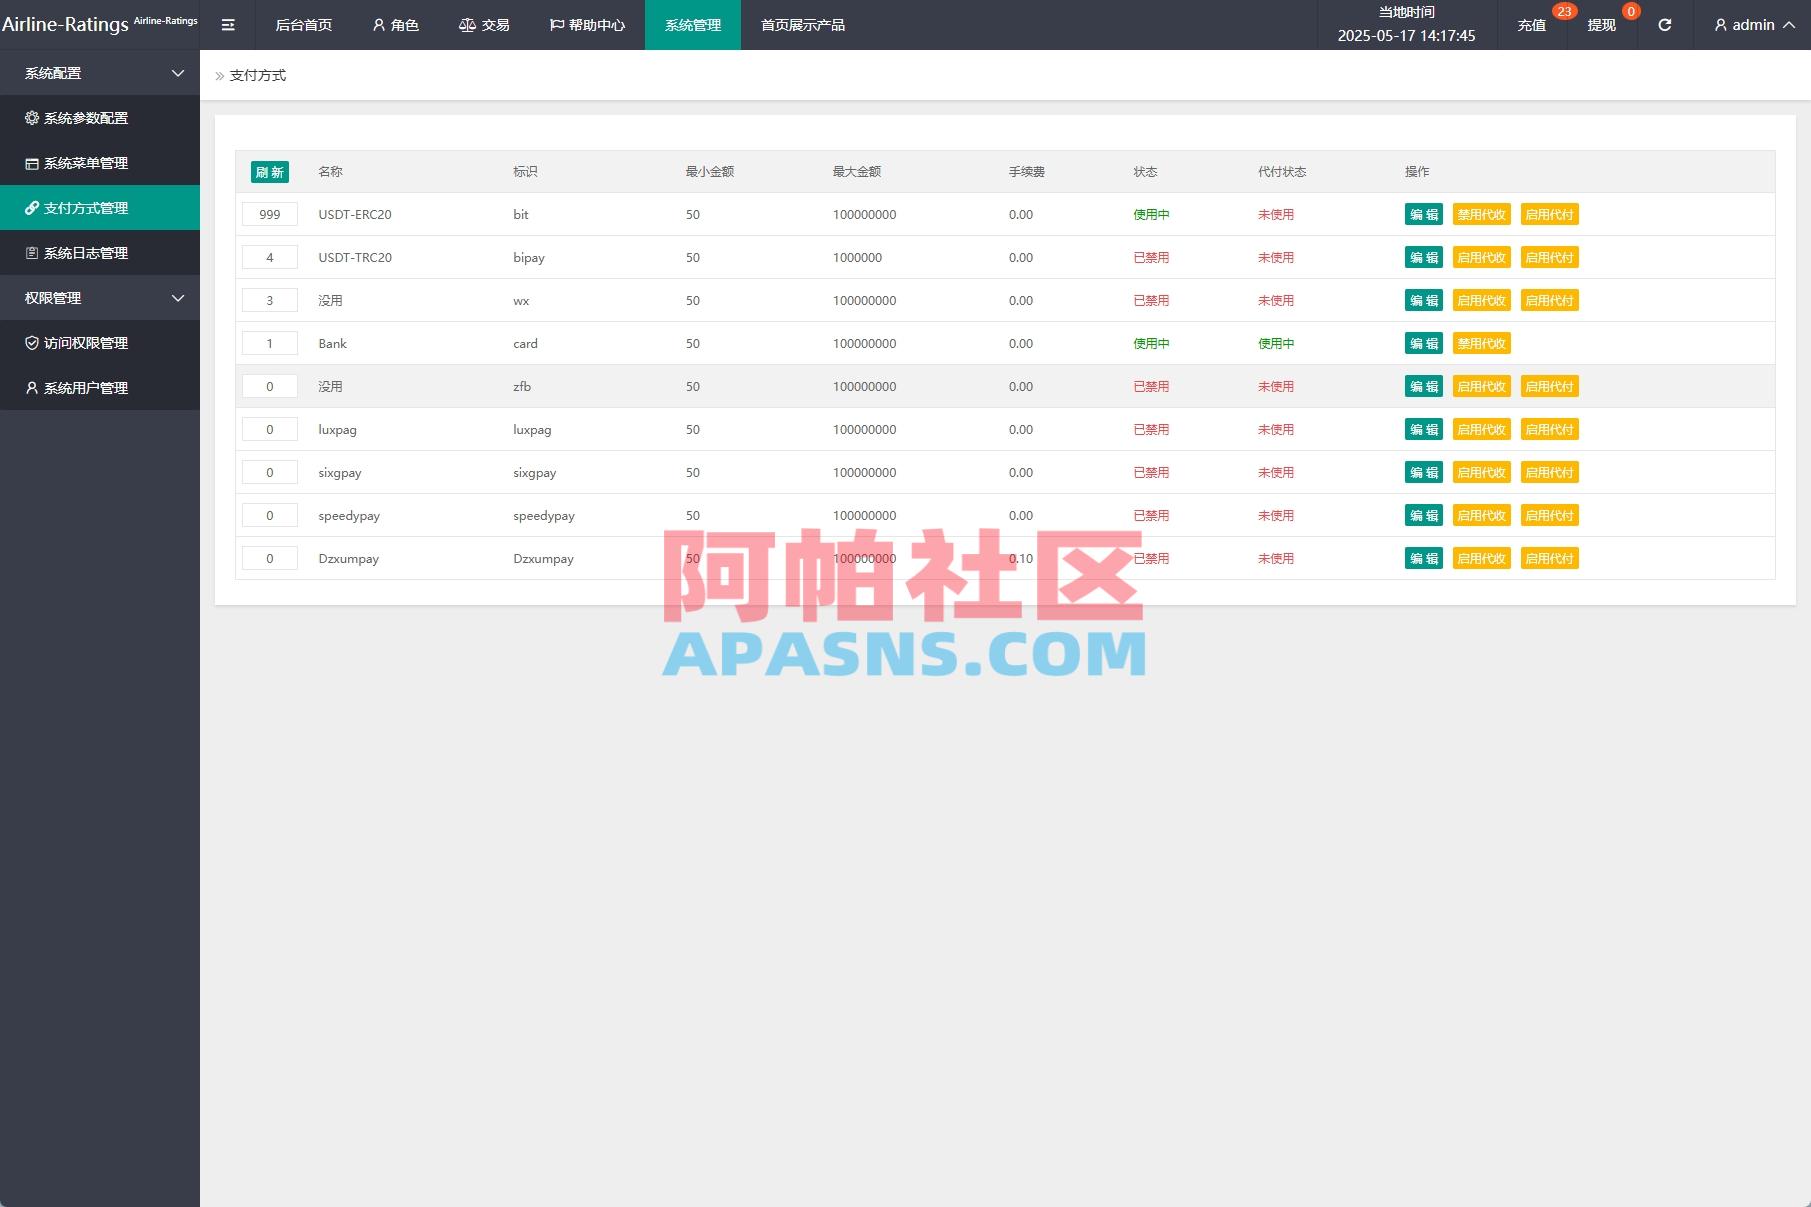Open 系统参数配置 via its gear icon
The width and height of the screenshot is (1811, 1207).
click(30, 118)
